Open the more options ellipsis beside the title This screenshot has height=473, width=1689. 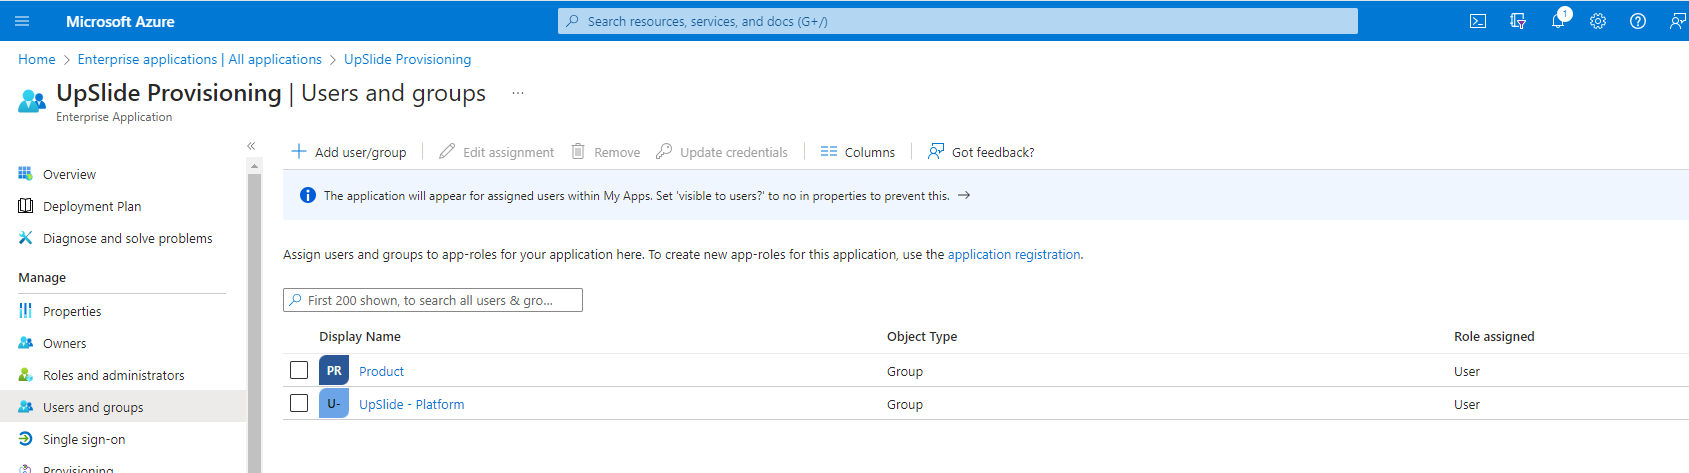point(518,93)
